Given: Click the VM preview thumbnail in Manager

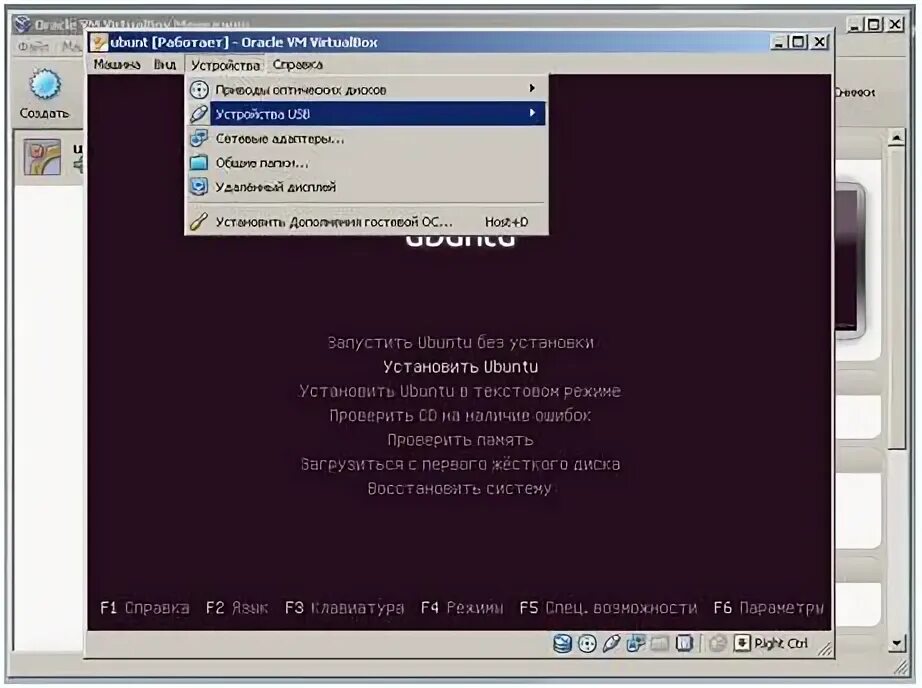Looking at the screenshot, I should [850, 261].
